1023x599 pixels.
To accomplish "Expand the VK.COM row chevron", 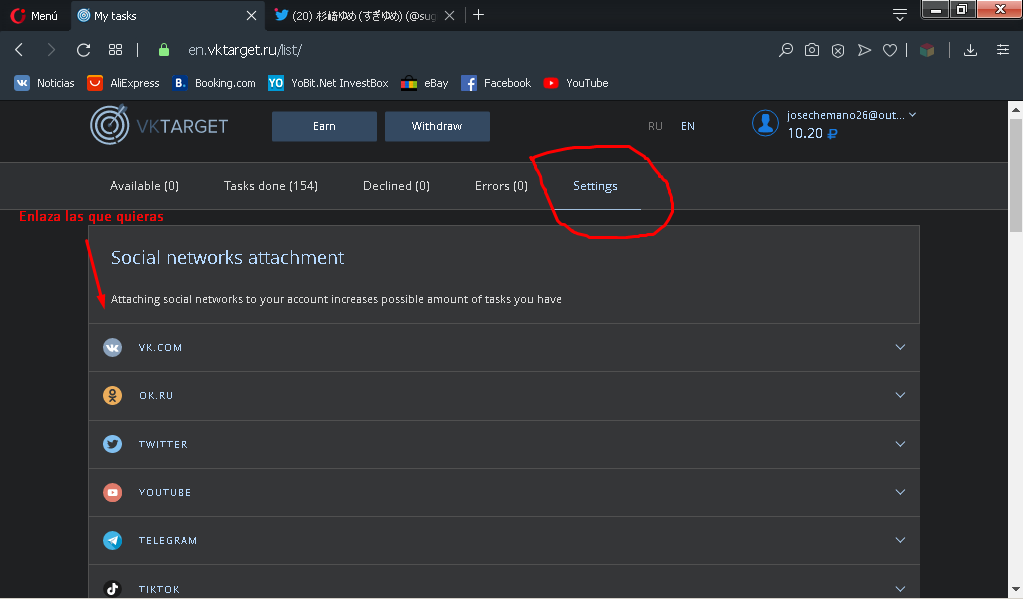I will pyautogui.click(x=900, y=347).
